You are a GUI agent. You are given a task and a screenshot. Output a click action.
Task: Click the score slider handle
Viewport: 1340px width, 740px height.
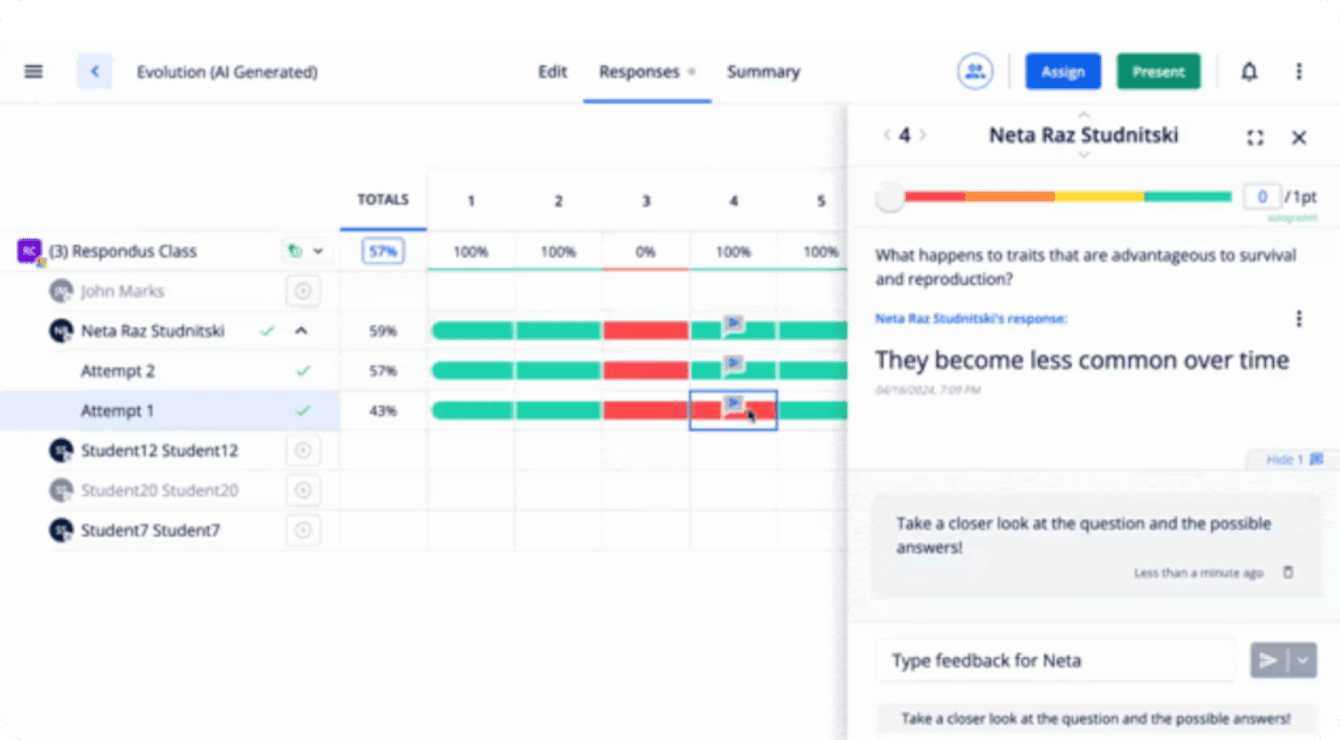coord(889,197)
